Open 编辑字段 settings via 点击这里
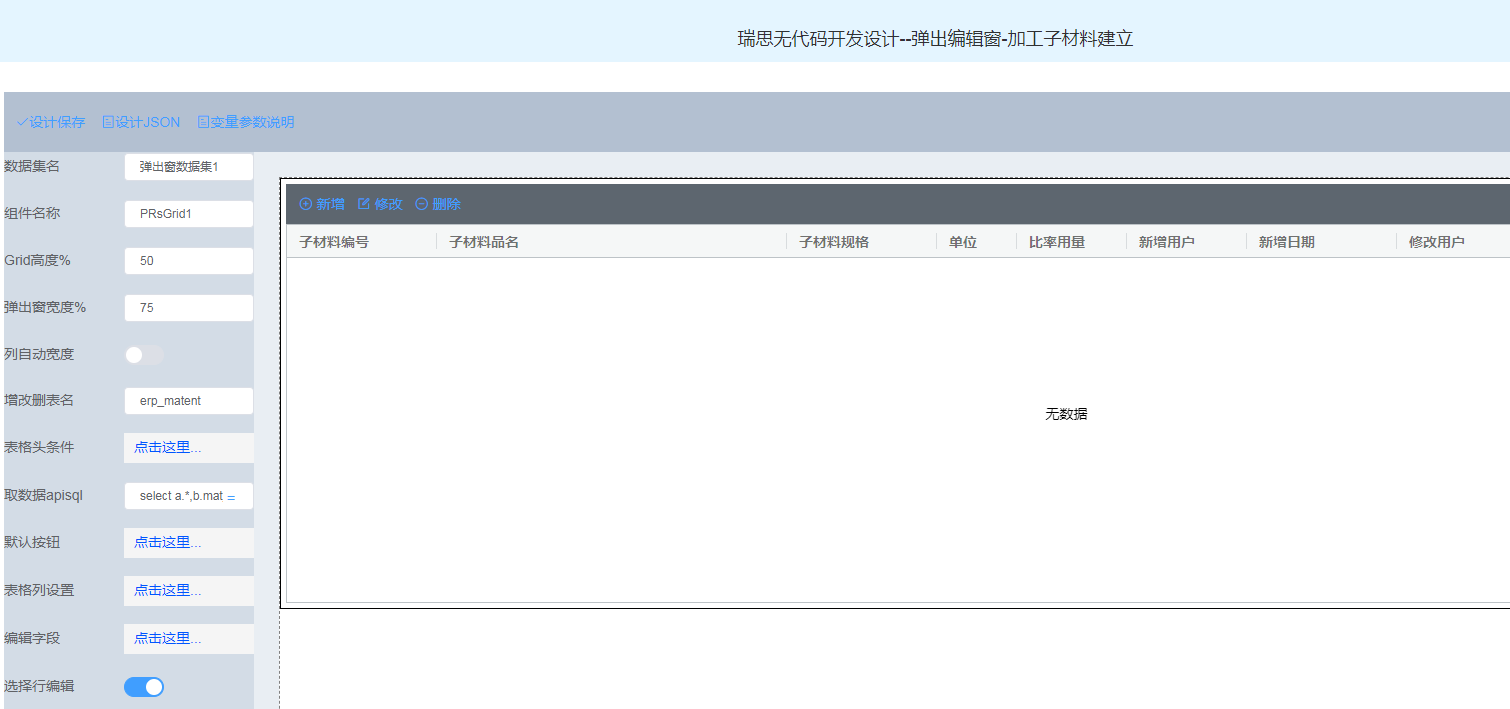Viewport: 1510px width, 709px height. point(168,639)
